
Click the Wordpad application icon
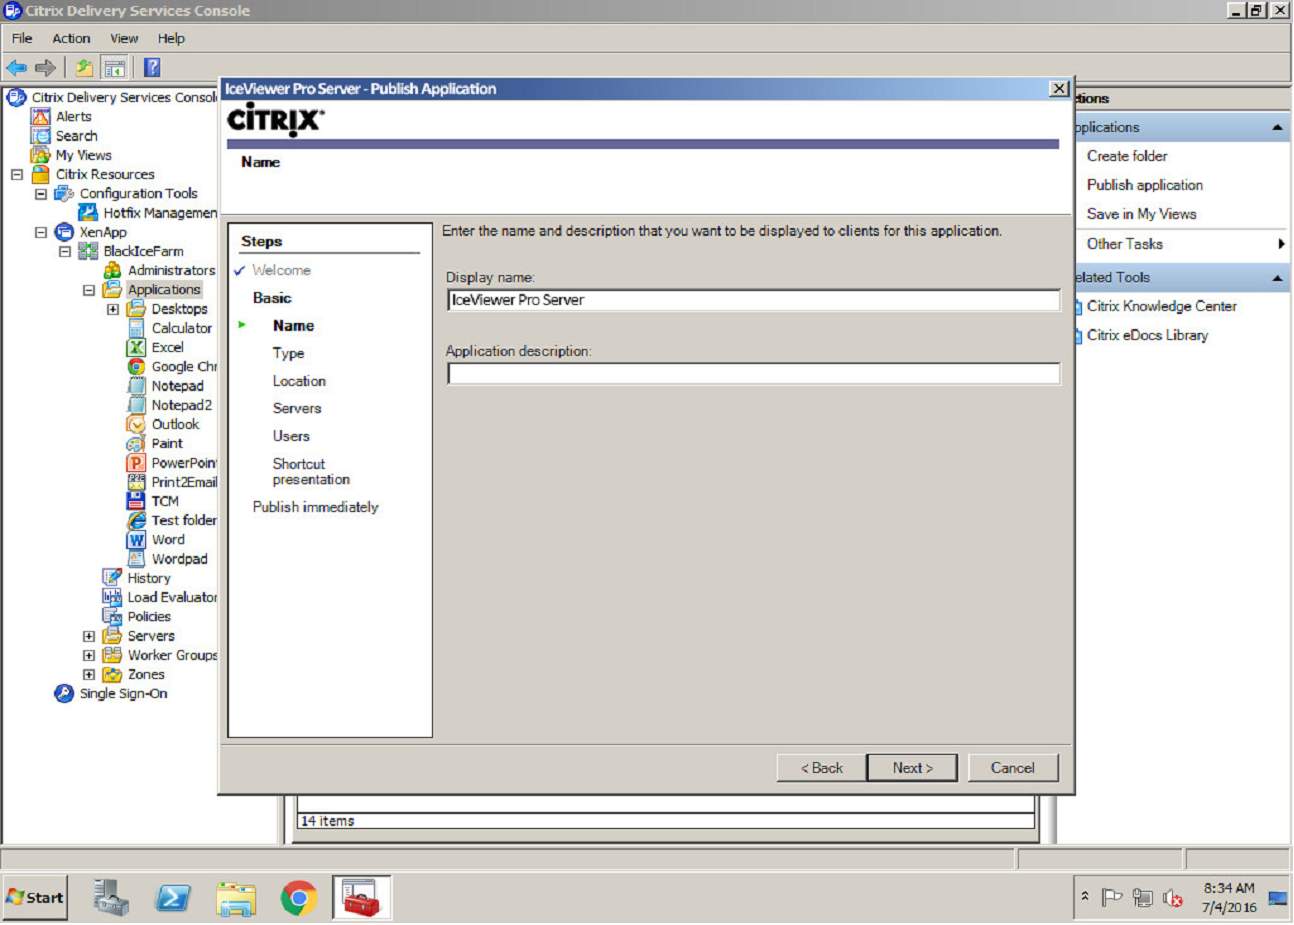[x=137, y=559]
